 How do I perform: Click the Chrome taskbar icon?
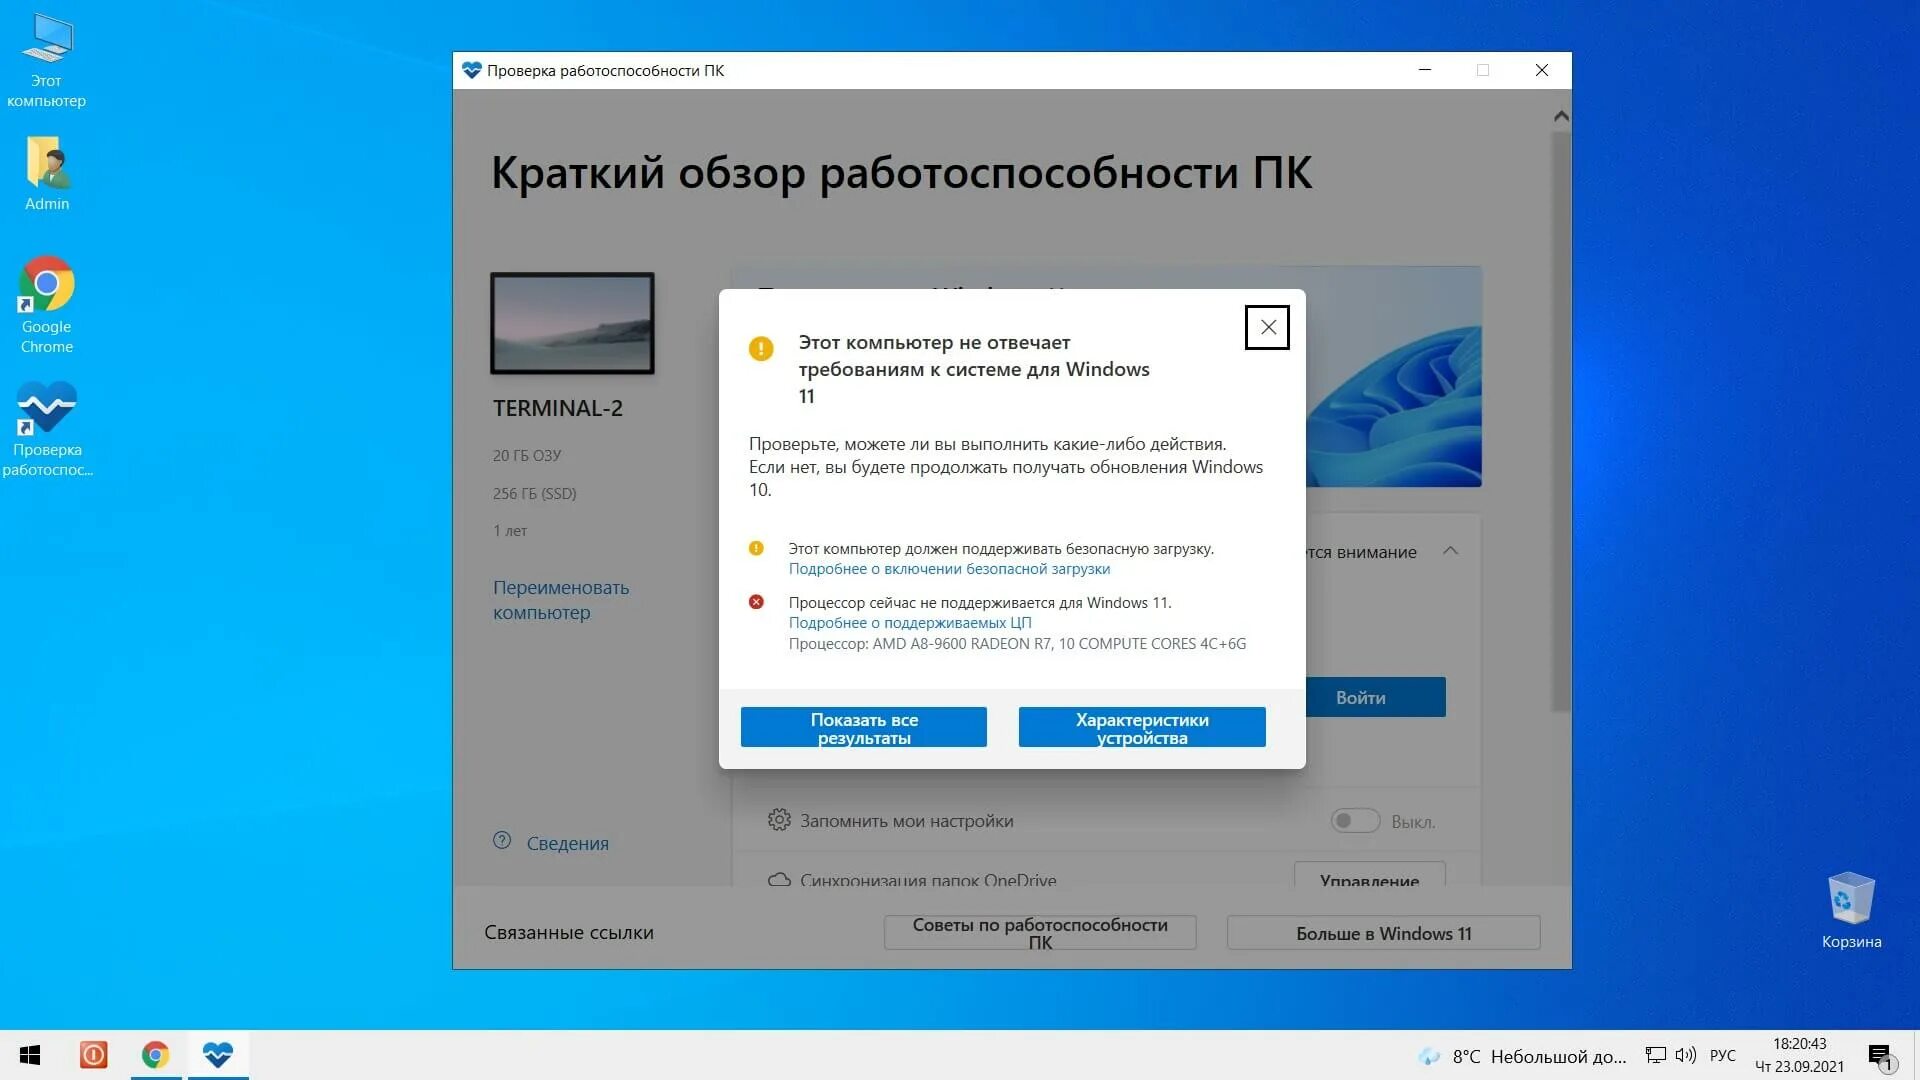pos(155,1055)
